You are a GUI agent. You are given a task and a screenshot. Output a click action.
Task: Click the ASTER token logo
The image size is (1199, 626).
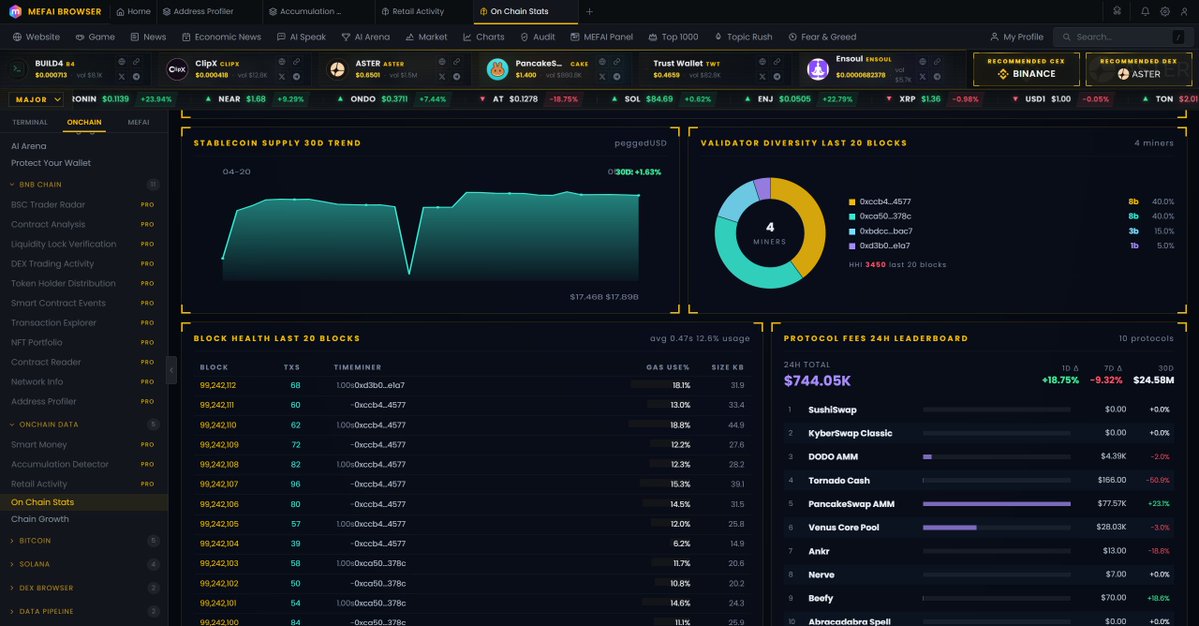coord(337,70)
